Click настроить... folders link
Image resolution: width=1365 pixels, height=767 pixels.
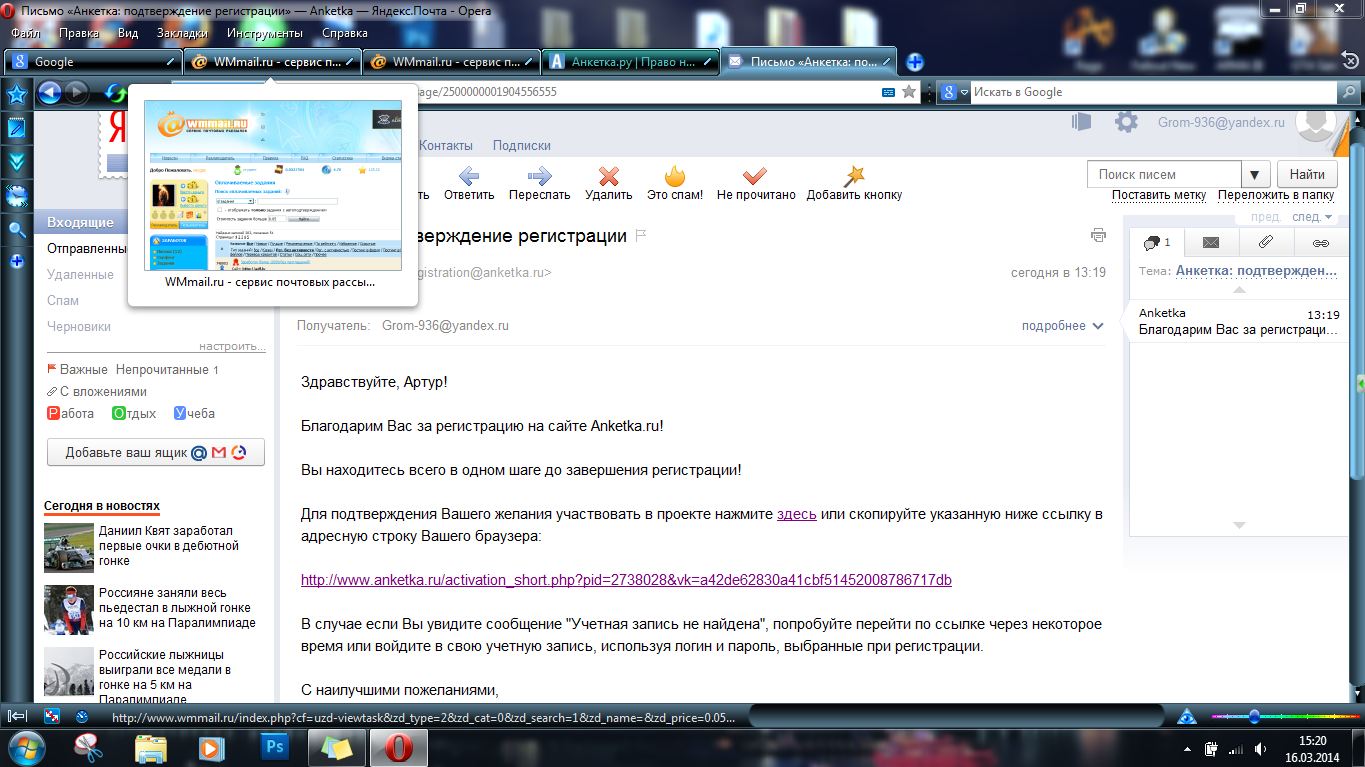[x=232, y=346]
